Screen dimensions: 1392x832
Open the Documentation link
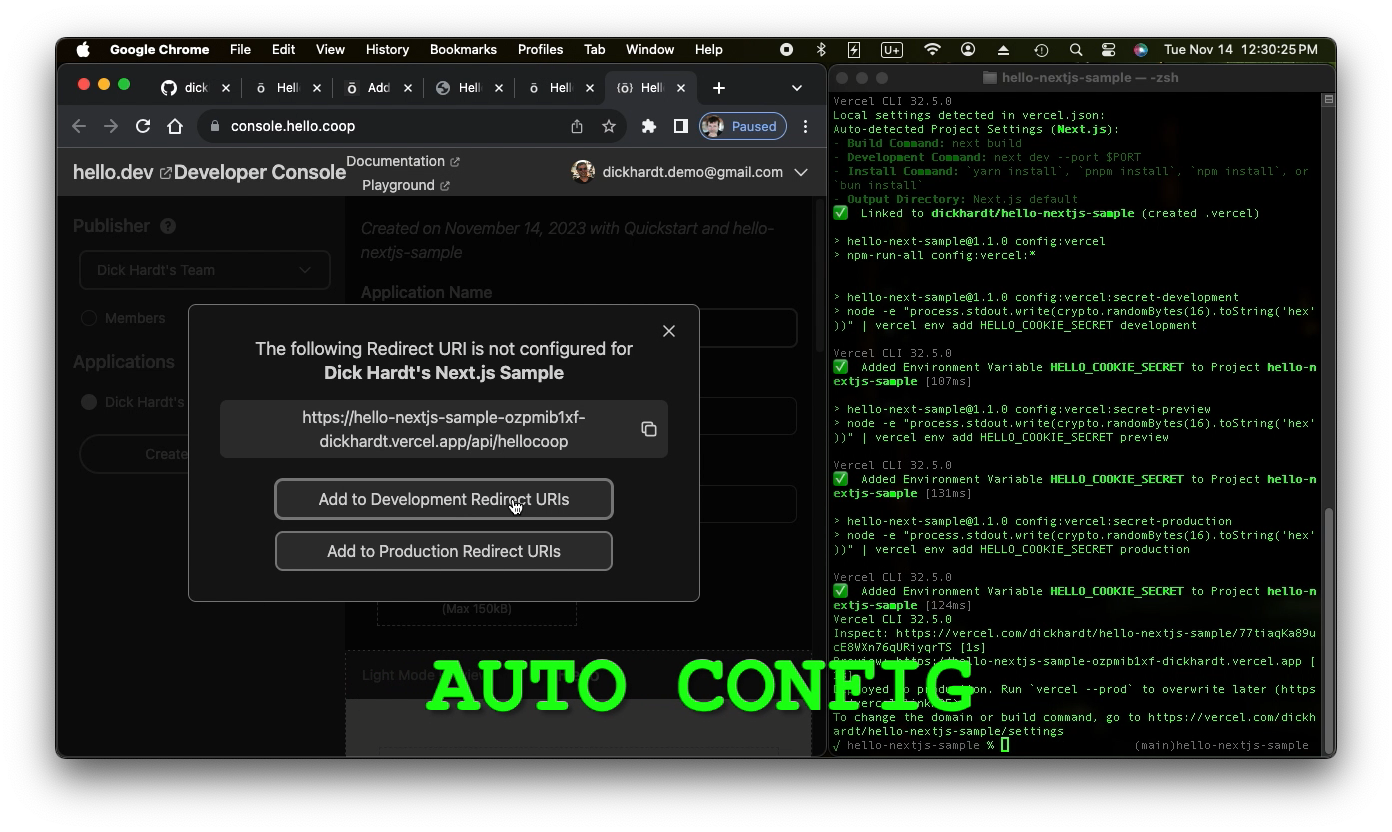tap(403, 161)
